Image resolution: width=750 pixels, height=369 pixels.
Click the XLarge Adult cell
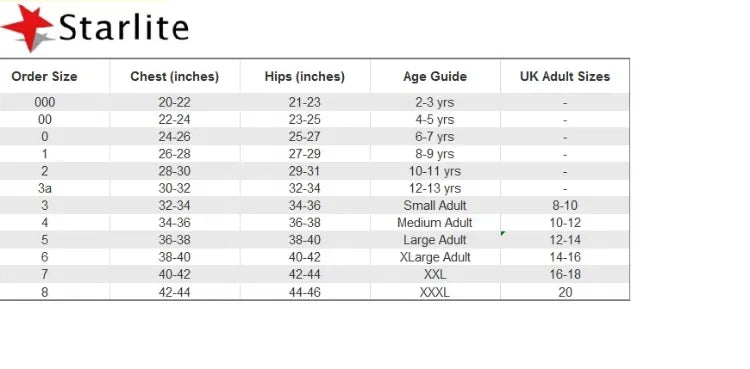(x=435, y=257)
